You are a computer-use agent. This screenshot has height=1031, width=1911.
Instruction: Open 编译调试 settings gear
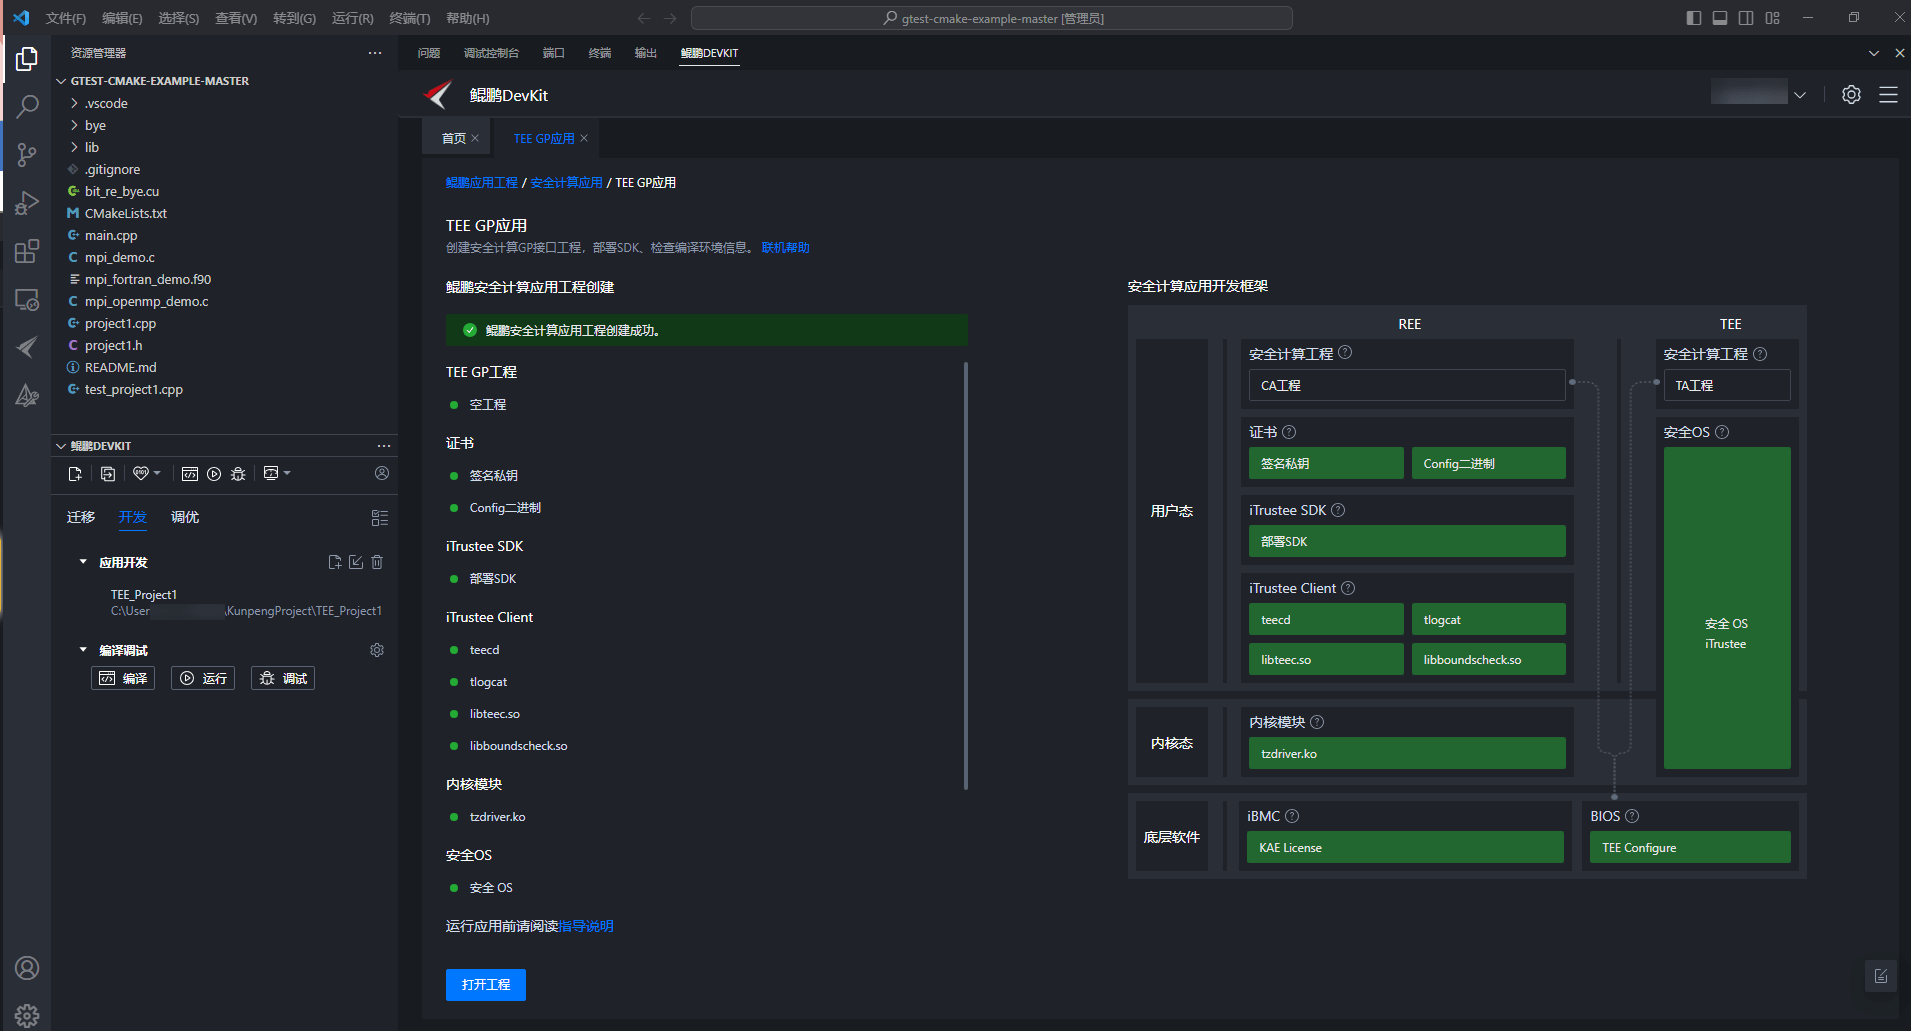377,650
